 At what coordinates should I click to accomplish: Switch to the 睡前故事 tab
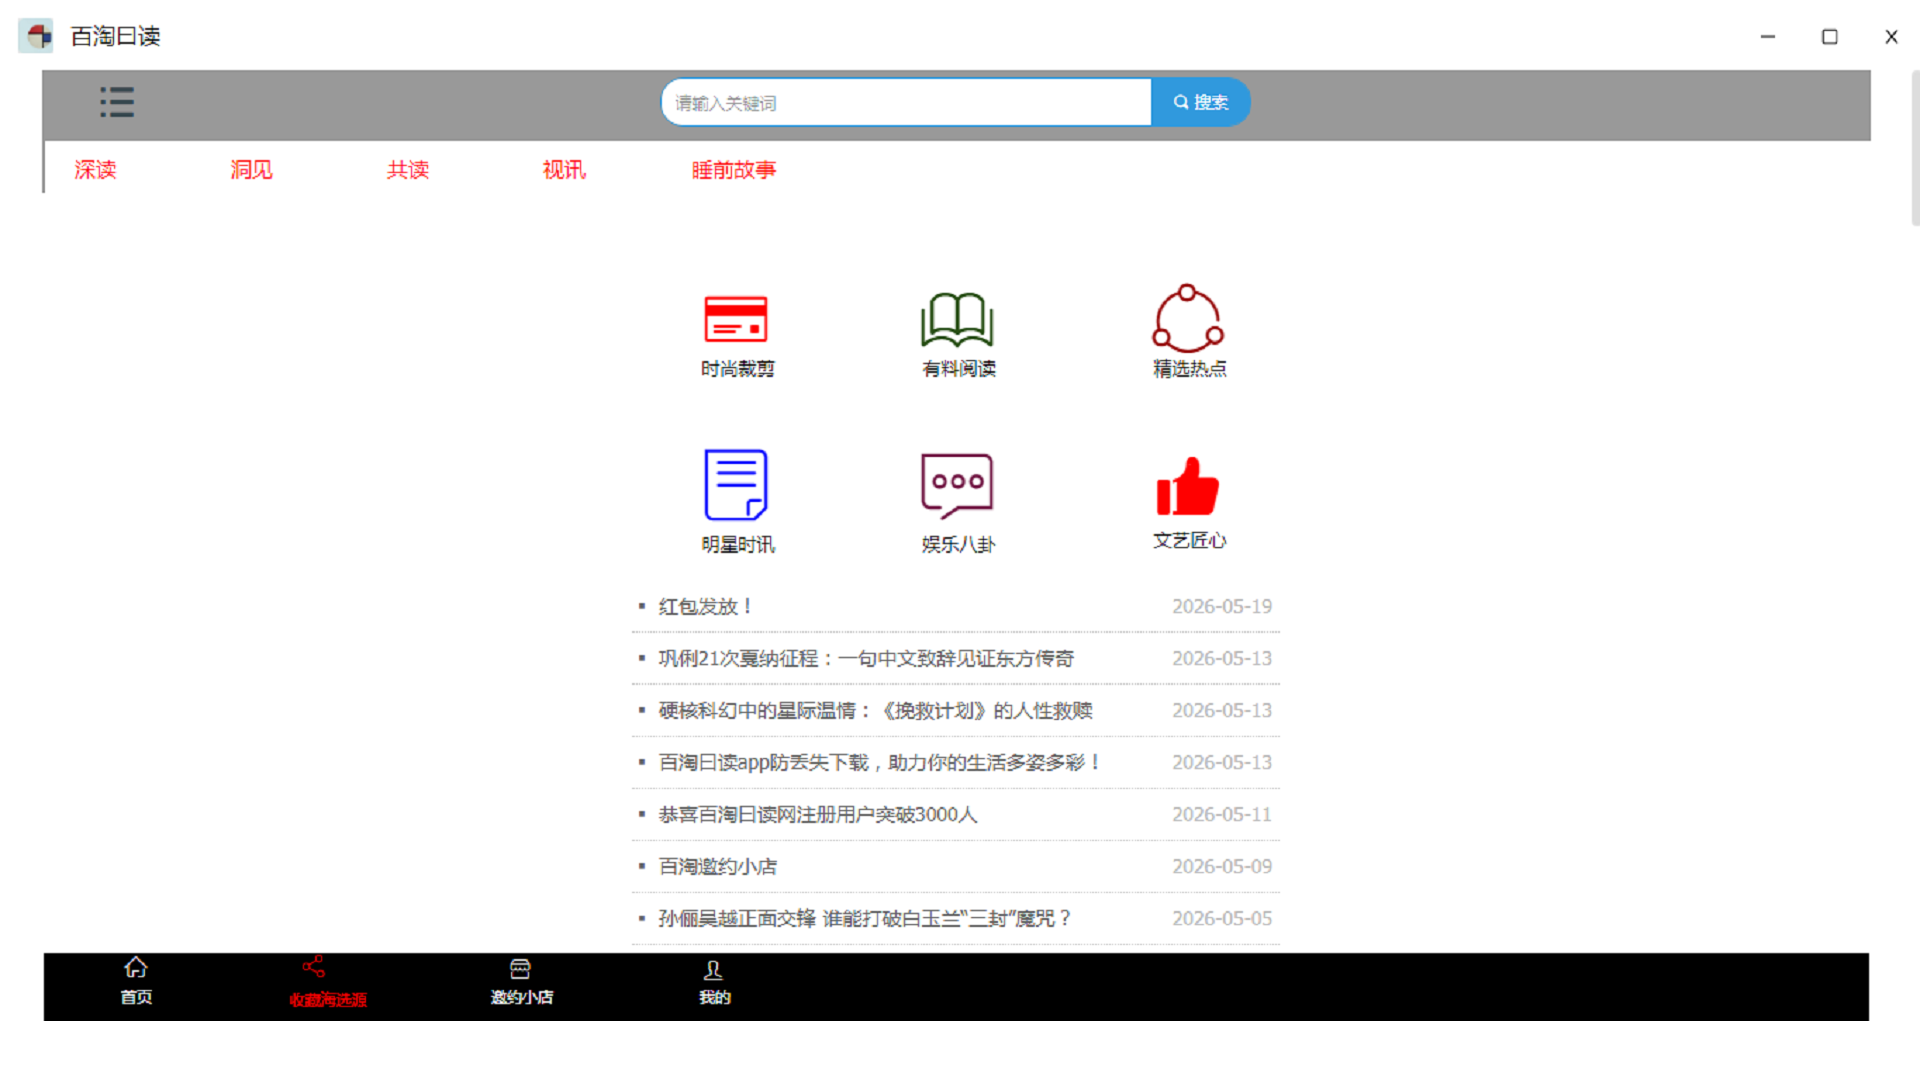(734, 170)
